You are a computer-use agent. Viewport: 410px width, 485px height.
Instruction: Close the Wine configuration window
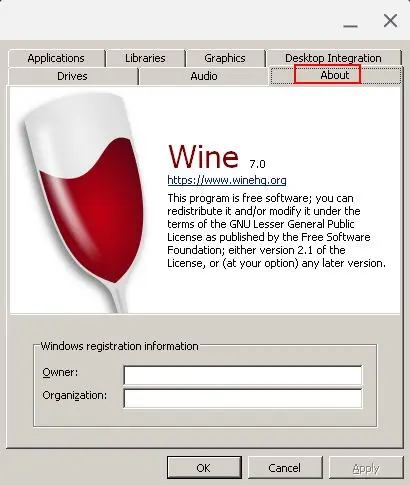tap(390, 21)
